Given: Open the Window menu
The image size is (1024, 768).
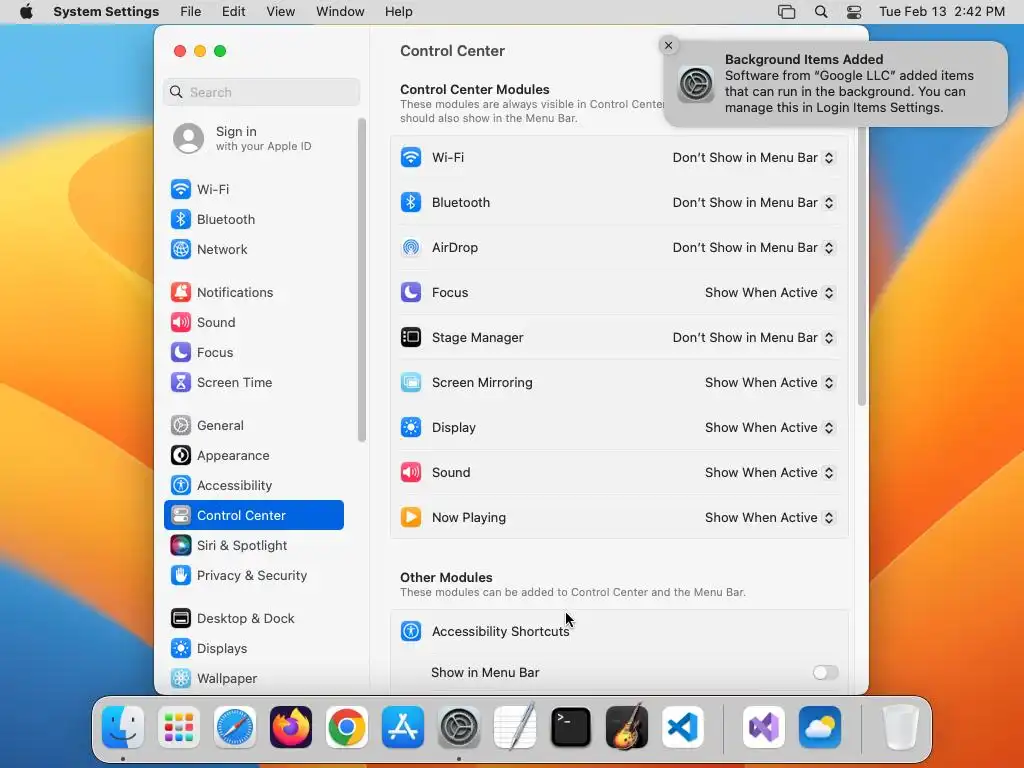Looking at the screenshot, I should 340,12.
